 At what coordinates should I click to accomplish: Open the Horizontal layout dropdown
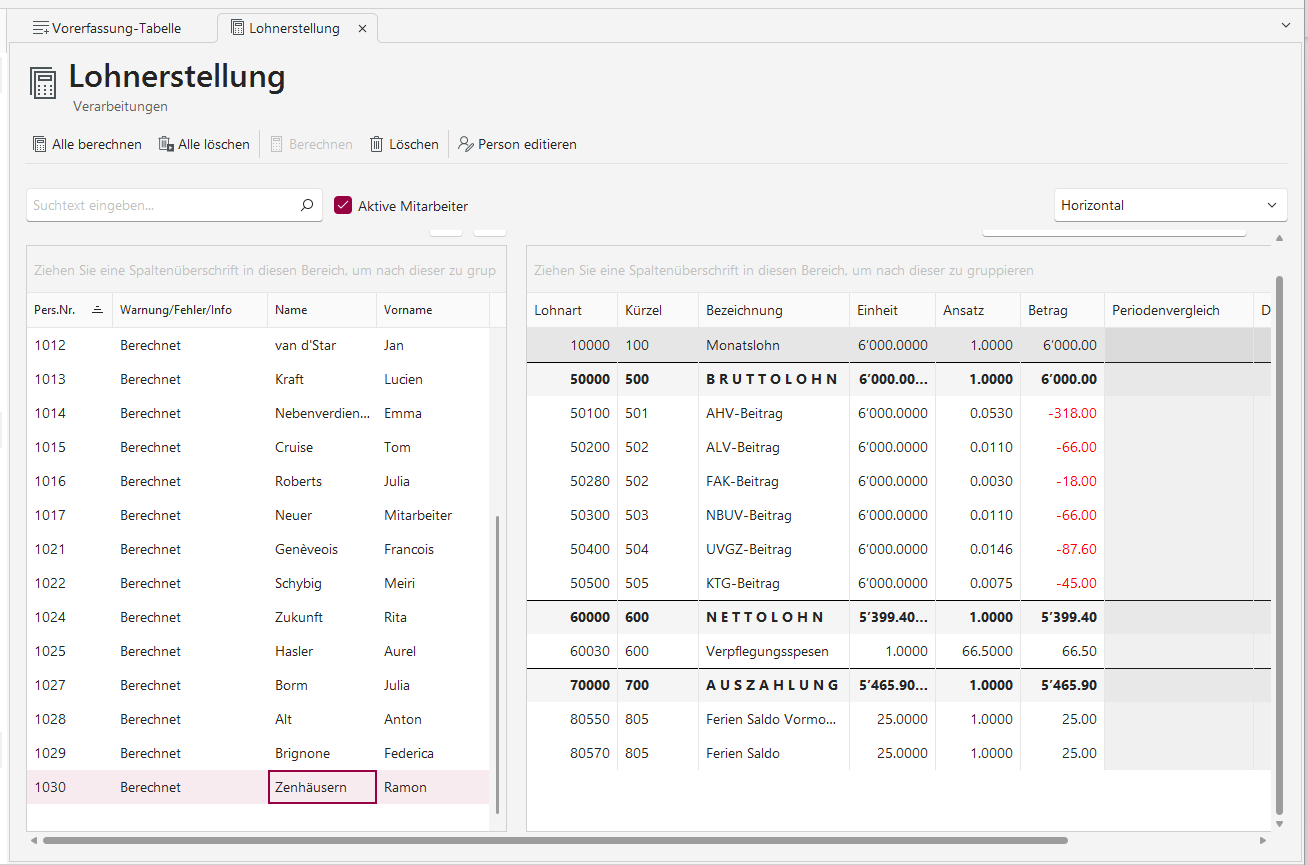pyautogui.click(x=1170, y=205)
